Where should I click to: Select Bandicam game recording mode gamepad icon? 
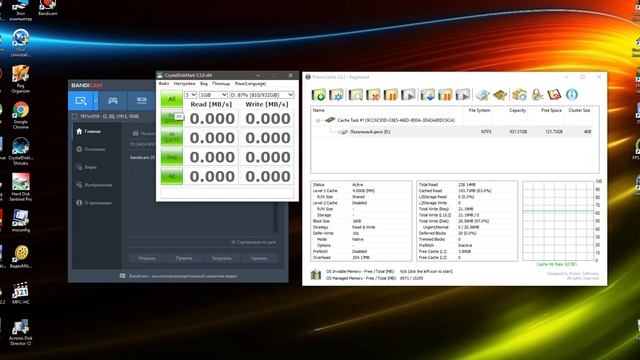click(113, 100)
